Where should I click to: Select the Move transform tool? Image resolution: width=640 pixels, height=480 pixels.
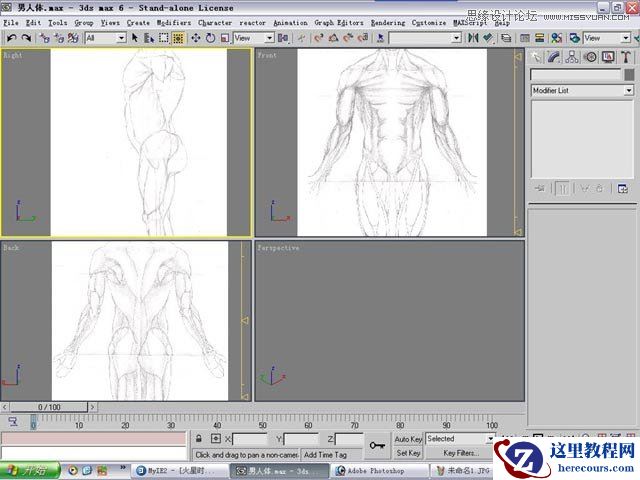[196, 38]
